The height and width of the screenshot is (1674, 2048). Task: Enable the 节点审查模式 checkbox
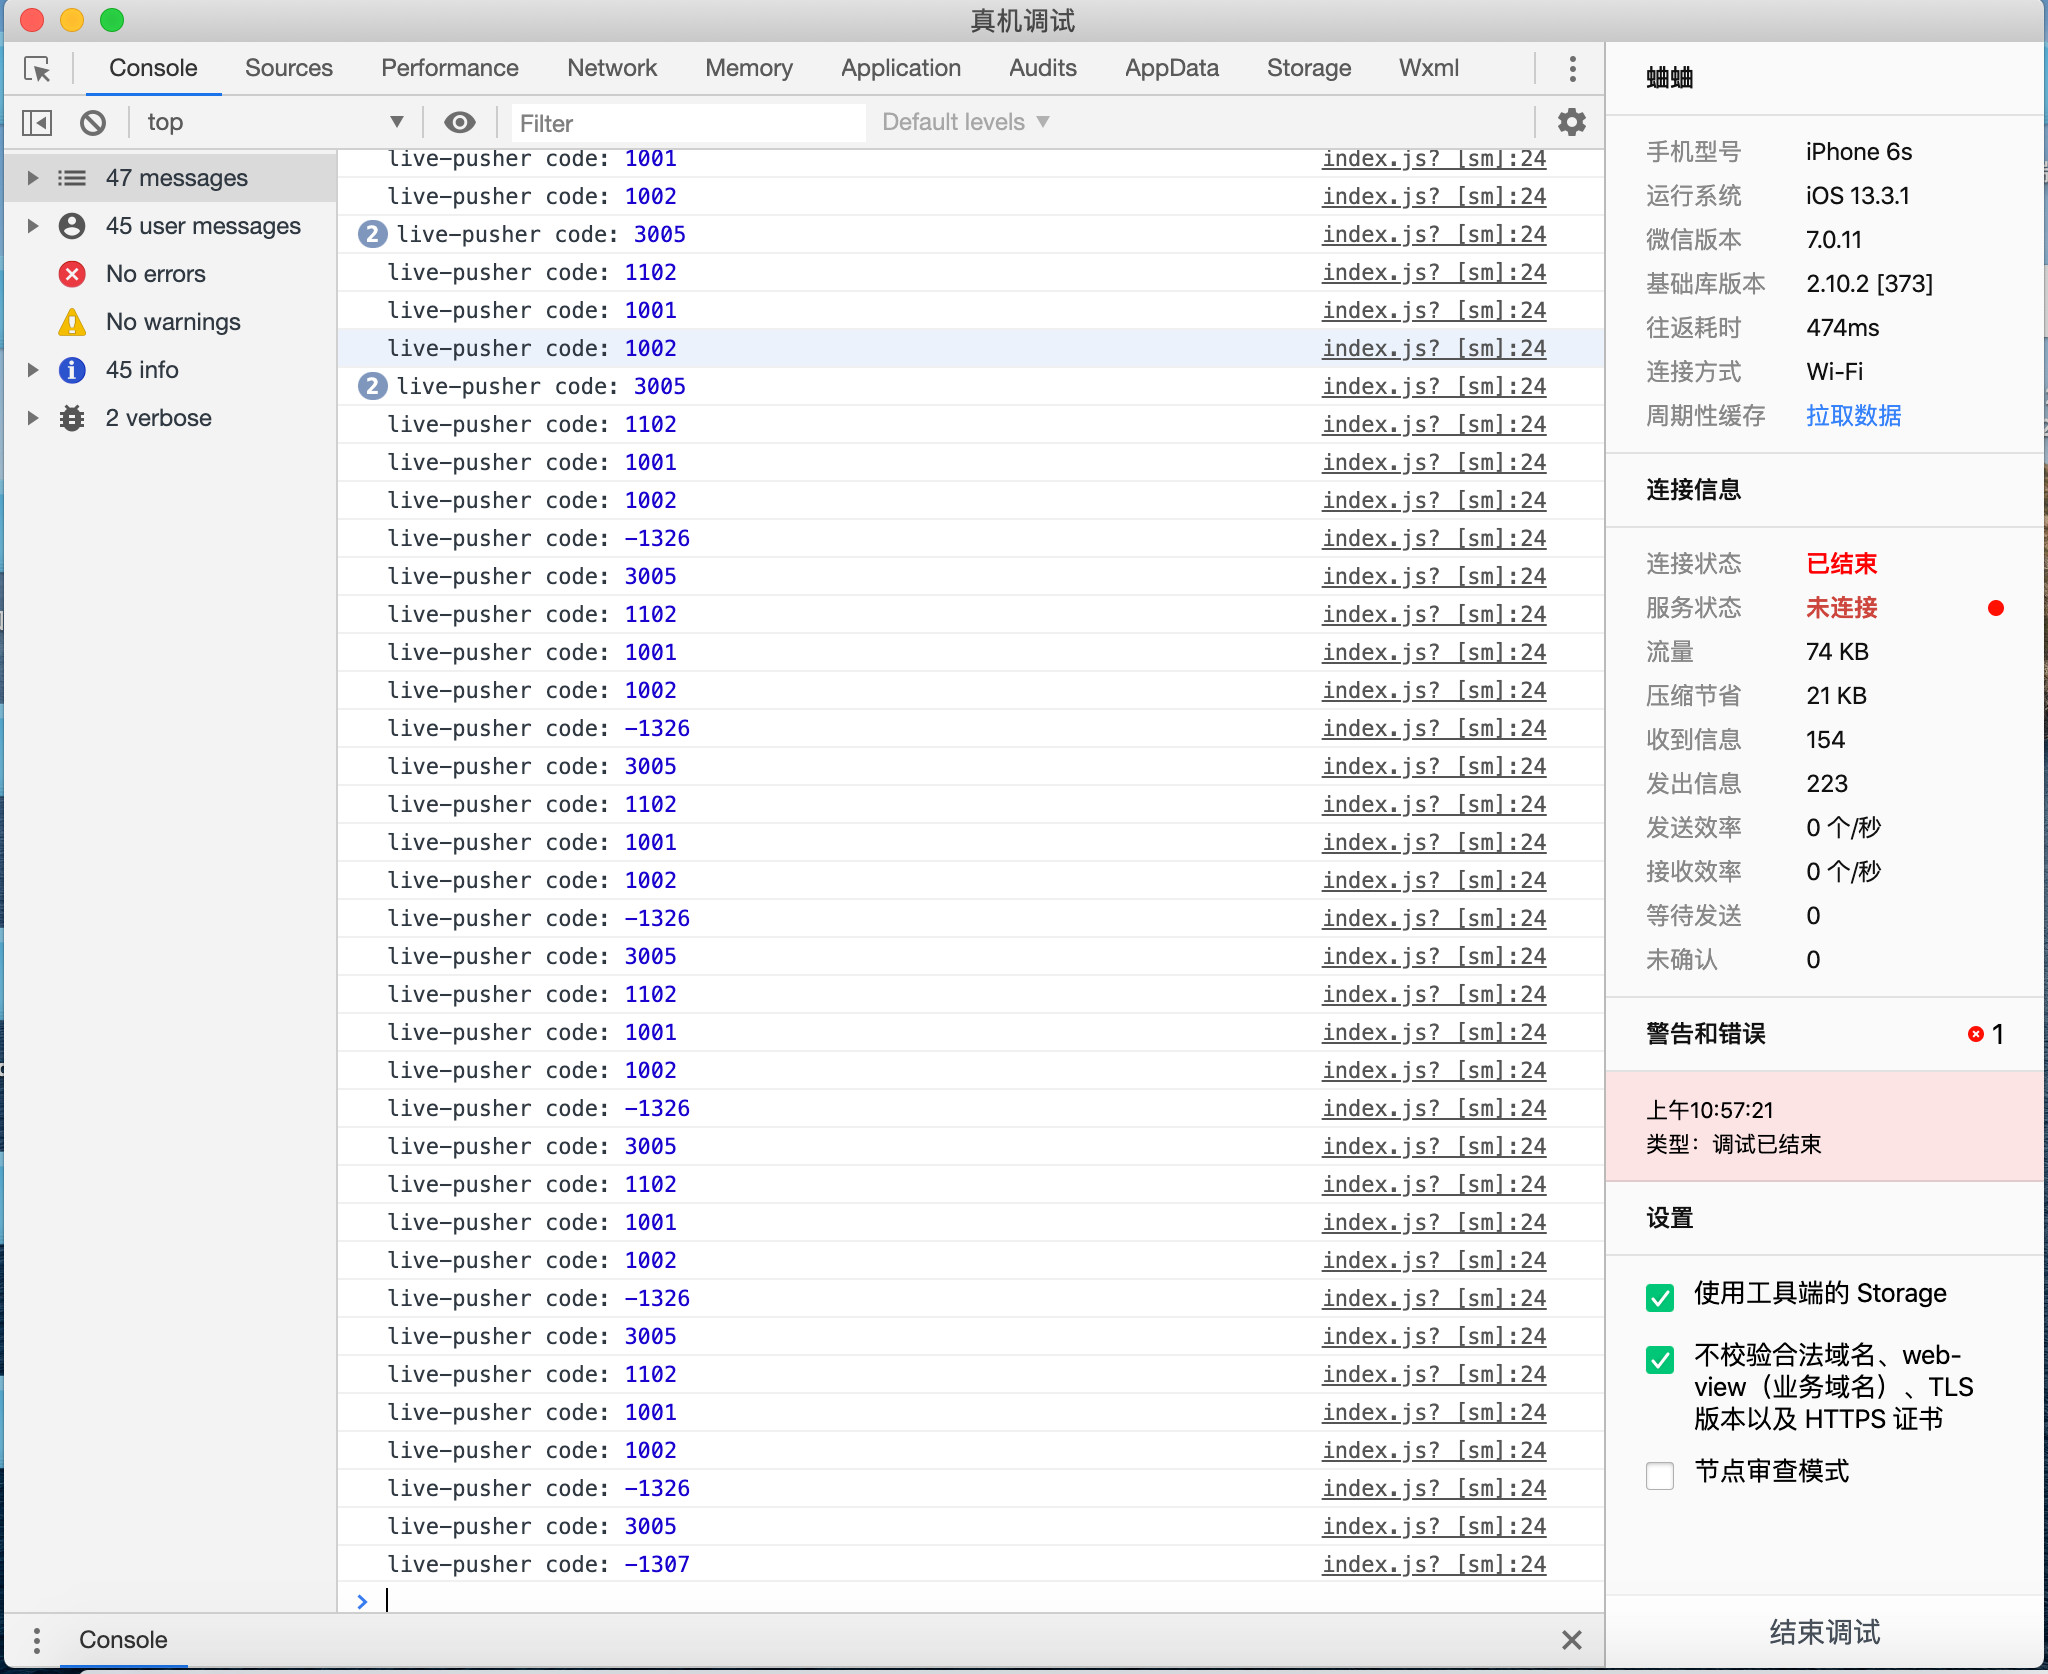1659,1474
